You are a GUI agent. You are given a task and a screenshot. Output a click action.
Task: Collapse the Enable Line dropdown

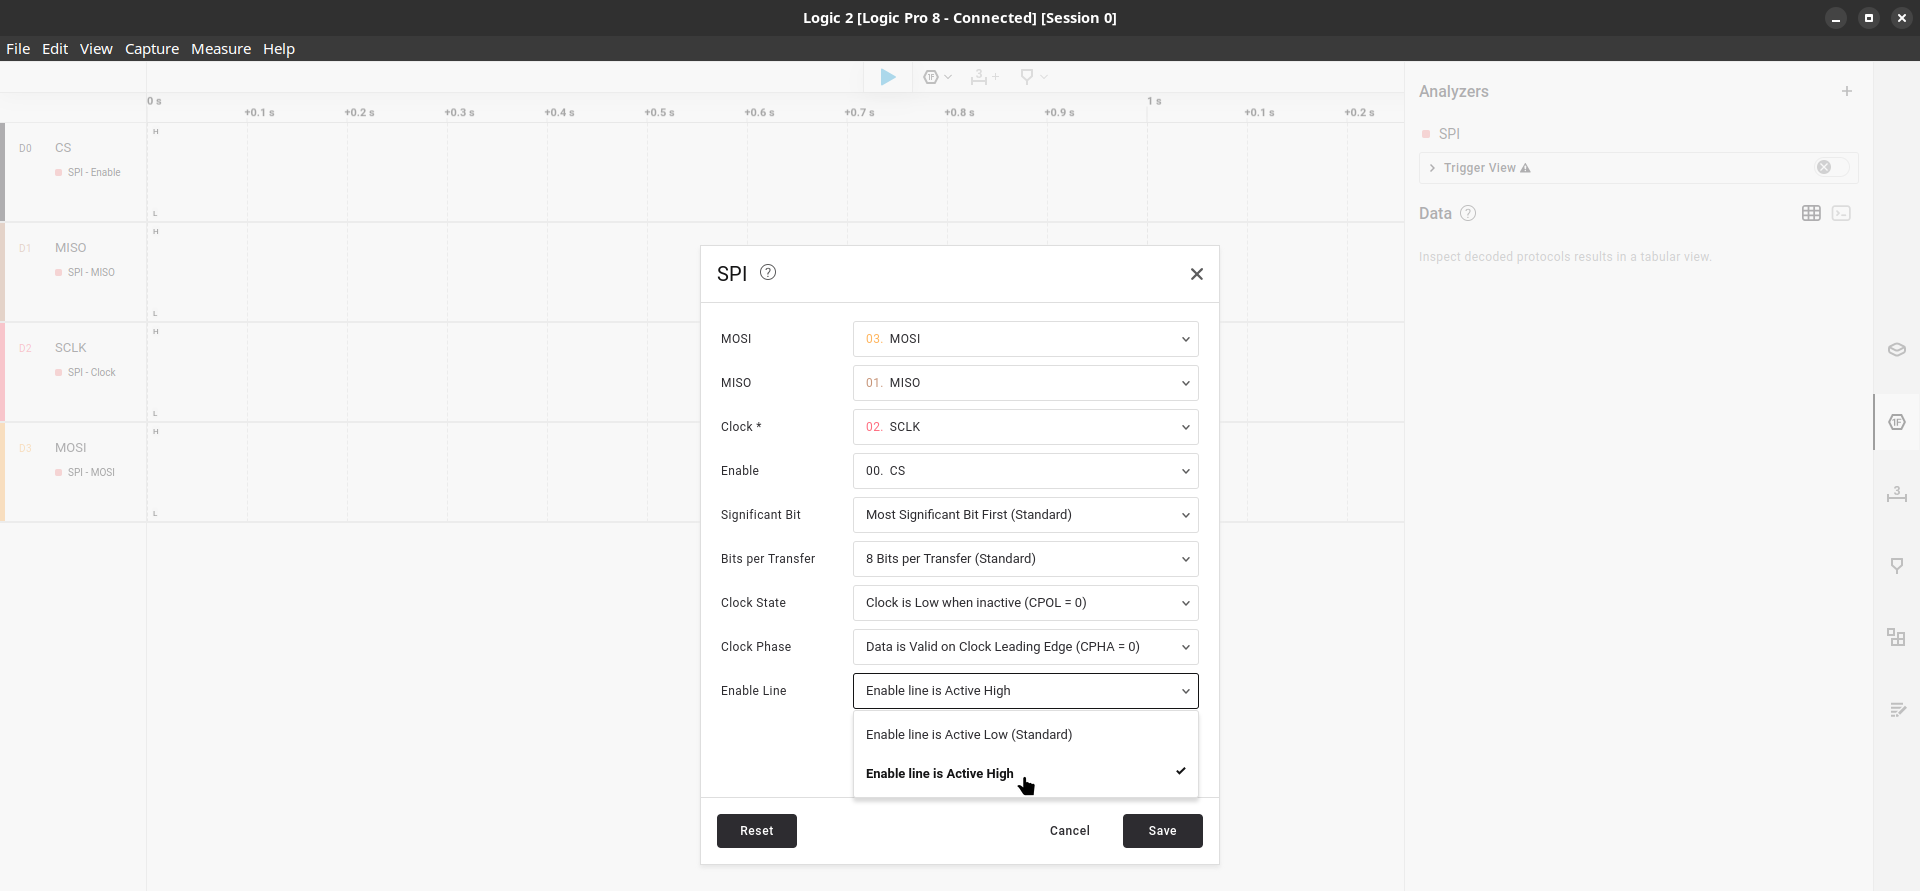(x=1025, y=691)
